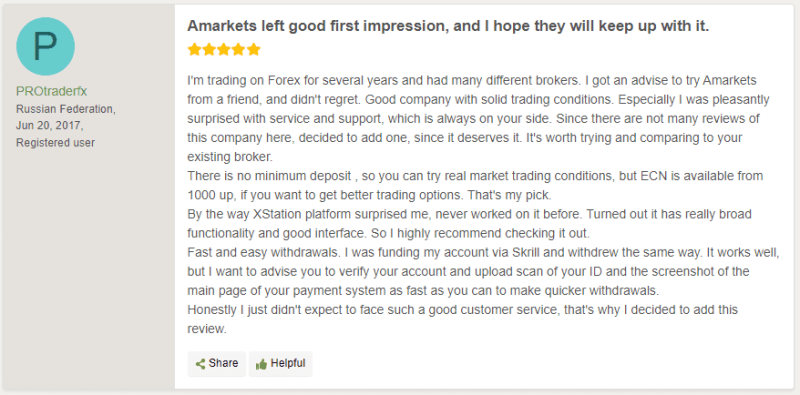Open the PROtraderfx username profile link
Viewport: 800px width, 395px height.
52,92
